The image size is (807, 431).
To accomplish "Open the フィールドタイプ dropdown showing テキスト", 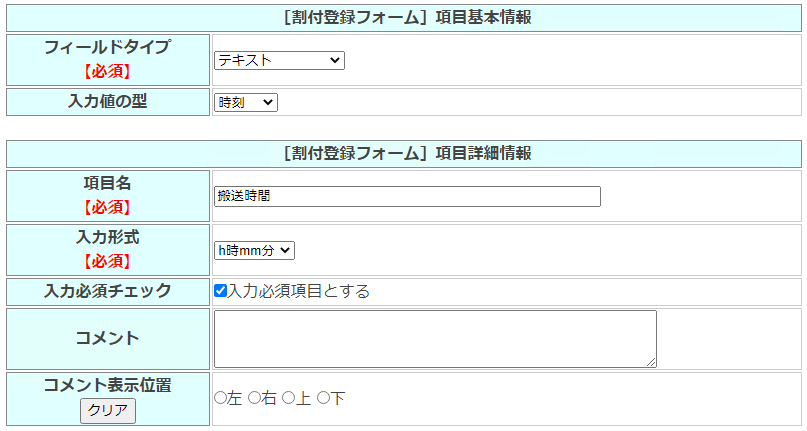I will click(x=279, y=61).
